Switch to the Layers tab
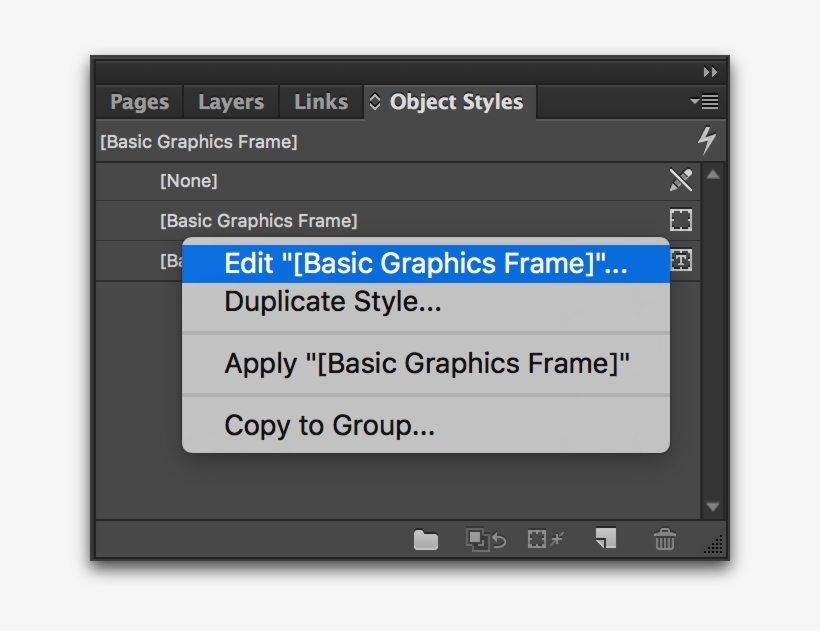820x631 pixels. coord(230,101)
